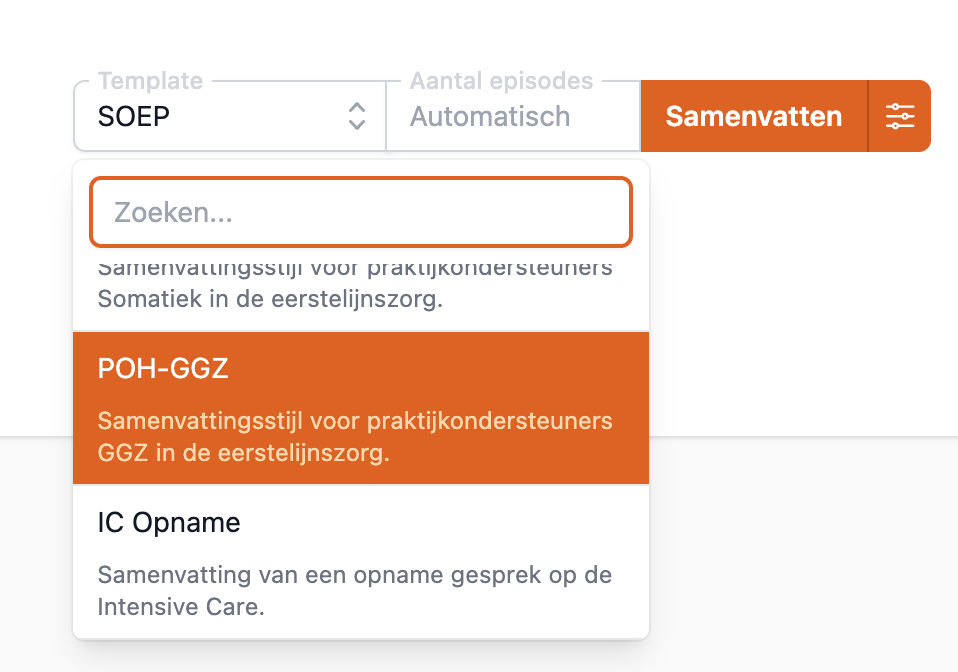Select the POH-GGZ template option
Screen dimensions: 958x672
point(361,408)
